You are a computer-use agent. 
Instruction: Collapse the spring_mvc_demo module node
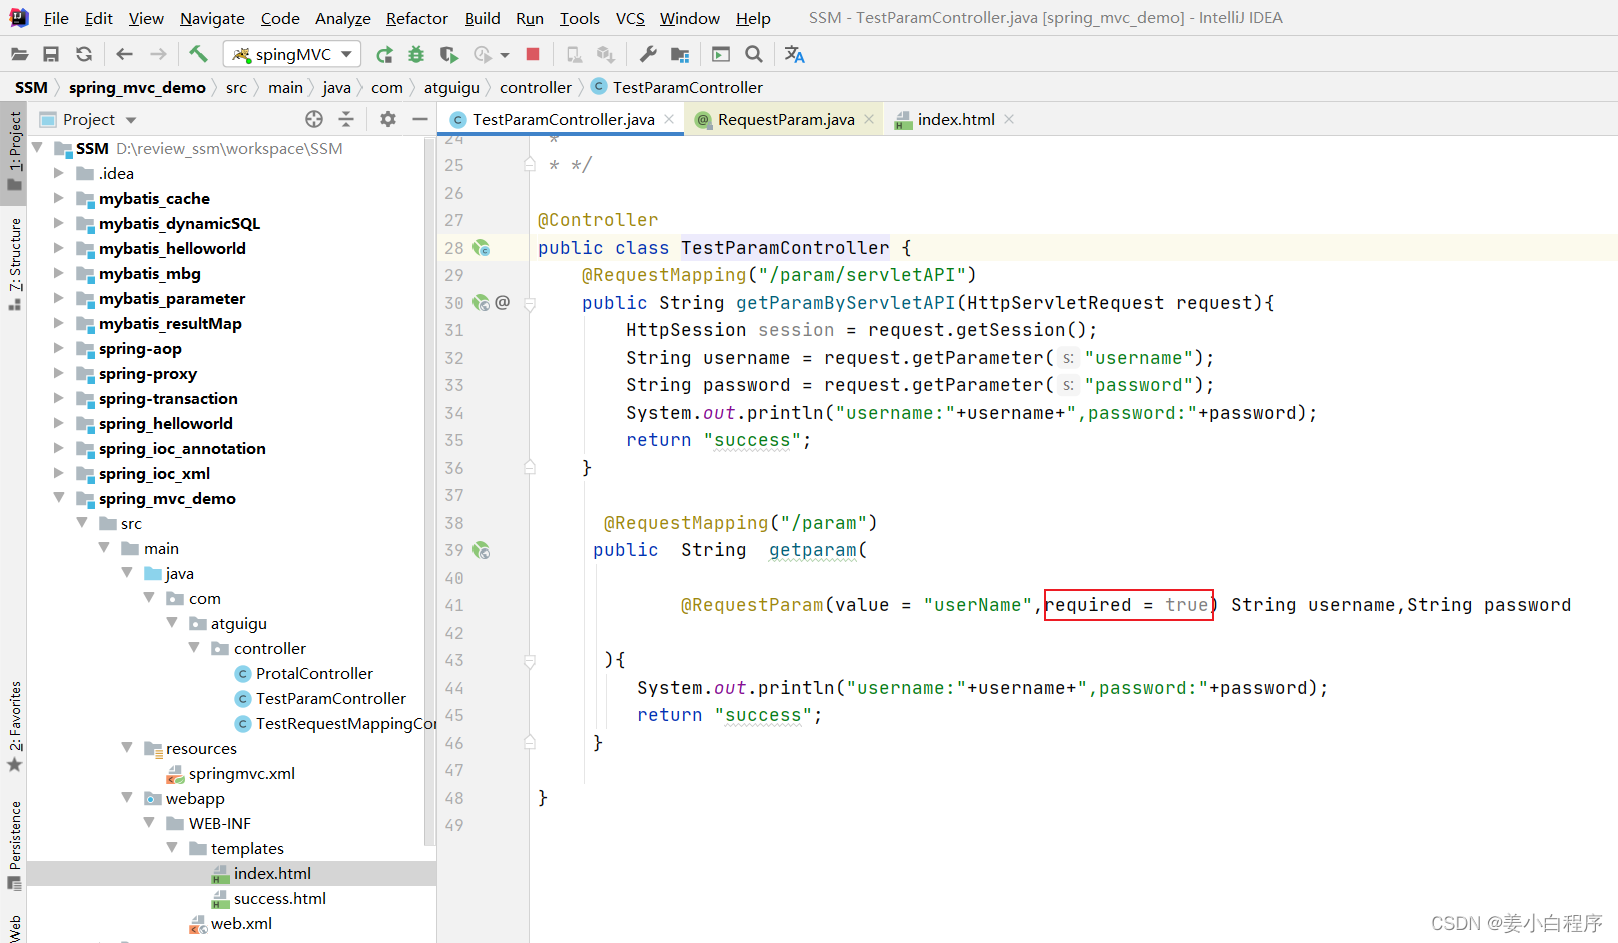[x=59, y=498]
